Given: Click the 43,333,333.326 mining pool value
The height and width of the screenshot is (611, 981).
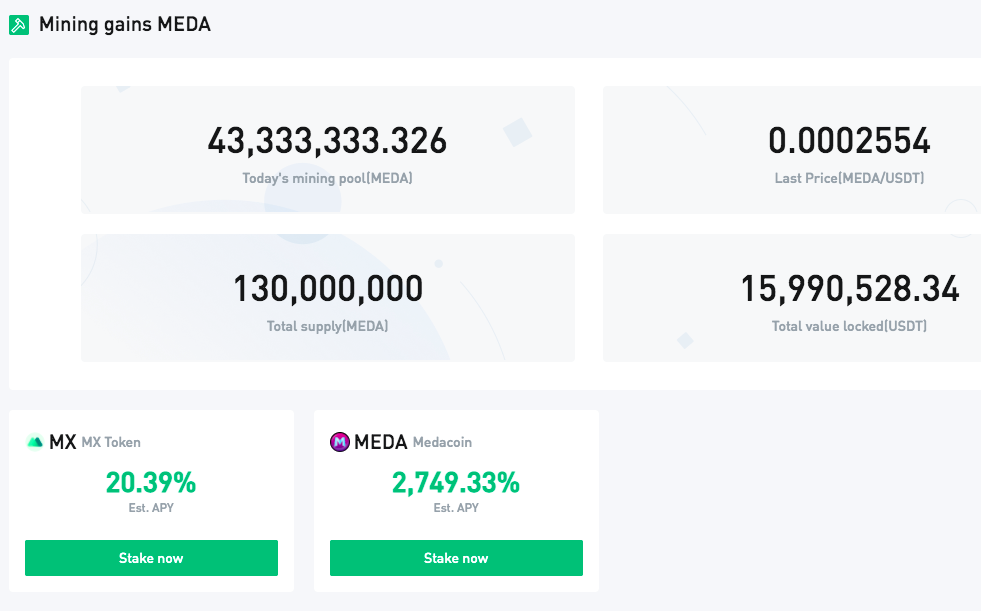Looking at the screenshot, I should click(327, 141).
